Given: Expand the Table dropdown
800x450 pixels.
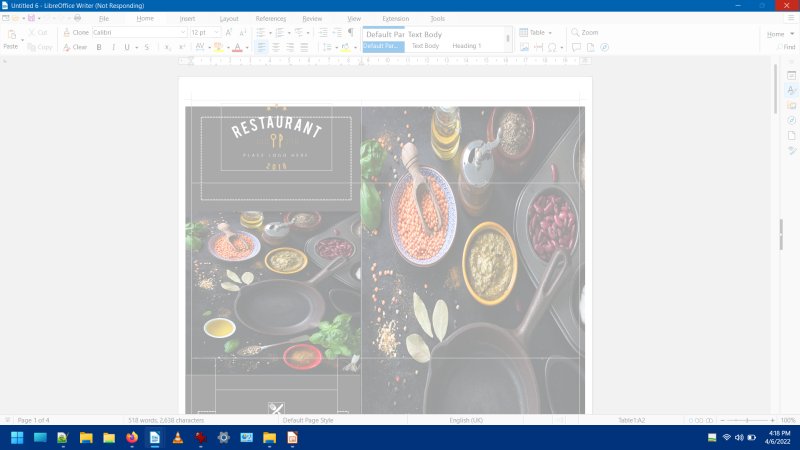Looking at the screenshot, I should (x=550, y=33).
